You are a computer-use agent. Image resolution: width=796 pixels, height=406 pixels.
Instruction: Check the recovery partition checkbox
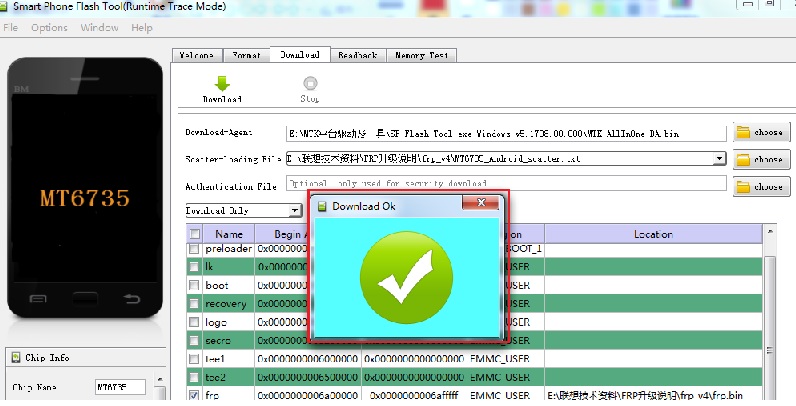(x=193, y=303)
